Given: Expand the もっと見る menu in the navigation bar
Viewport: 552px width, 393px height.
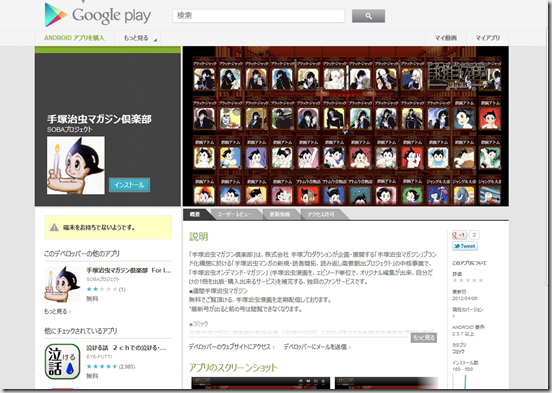Looking at the screenshot, I should click(140, 38).
